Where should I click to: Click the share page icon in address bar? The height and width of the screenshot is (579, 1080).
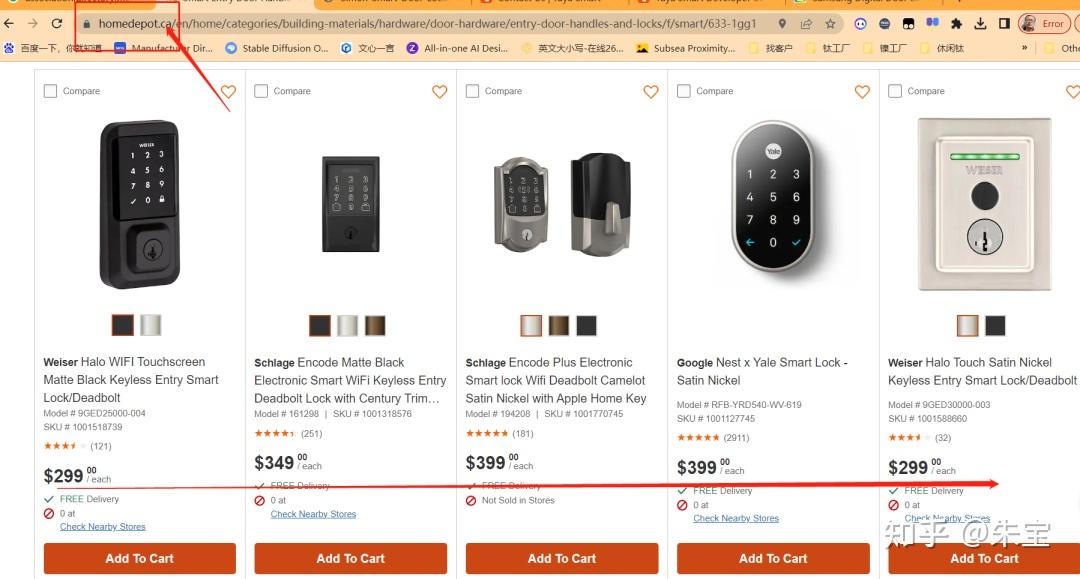pyautogui.click(x=806, y=23)
